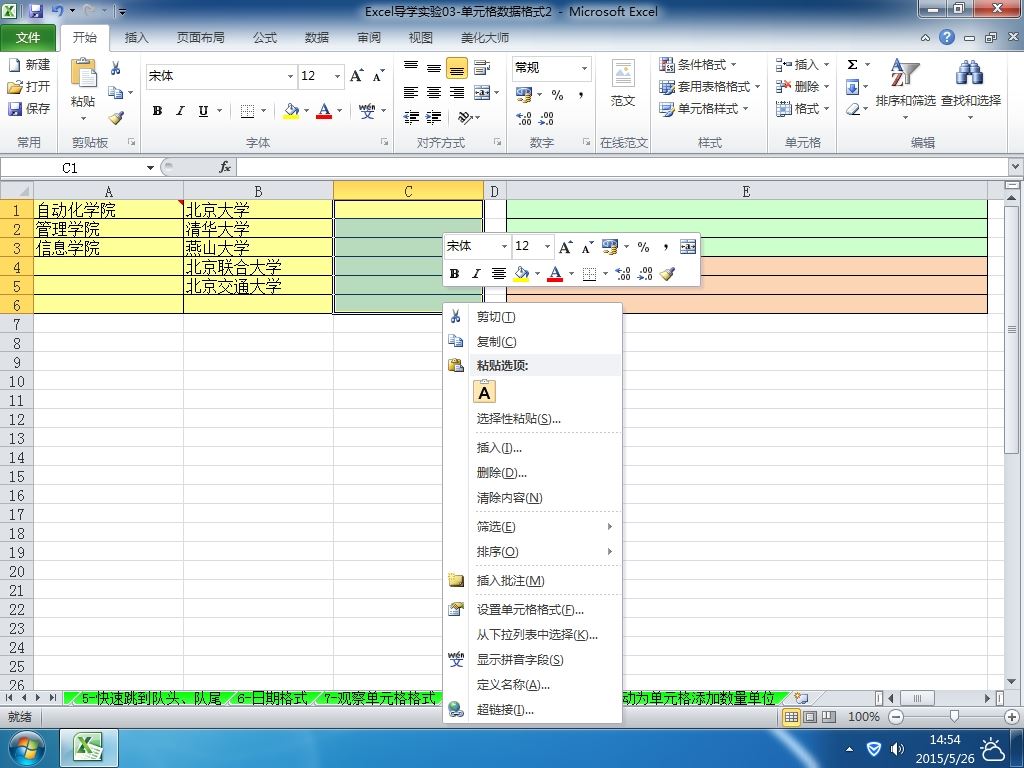Toggle center horizontal alignment in ribbon
The image size is (1024, 768).
pos(433,93)
